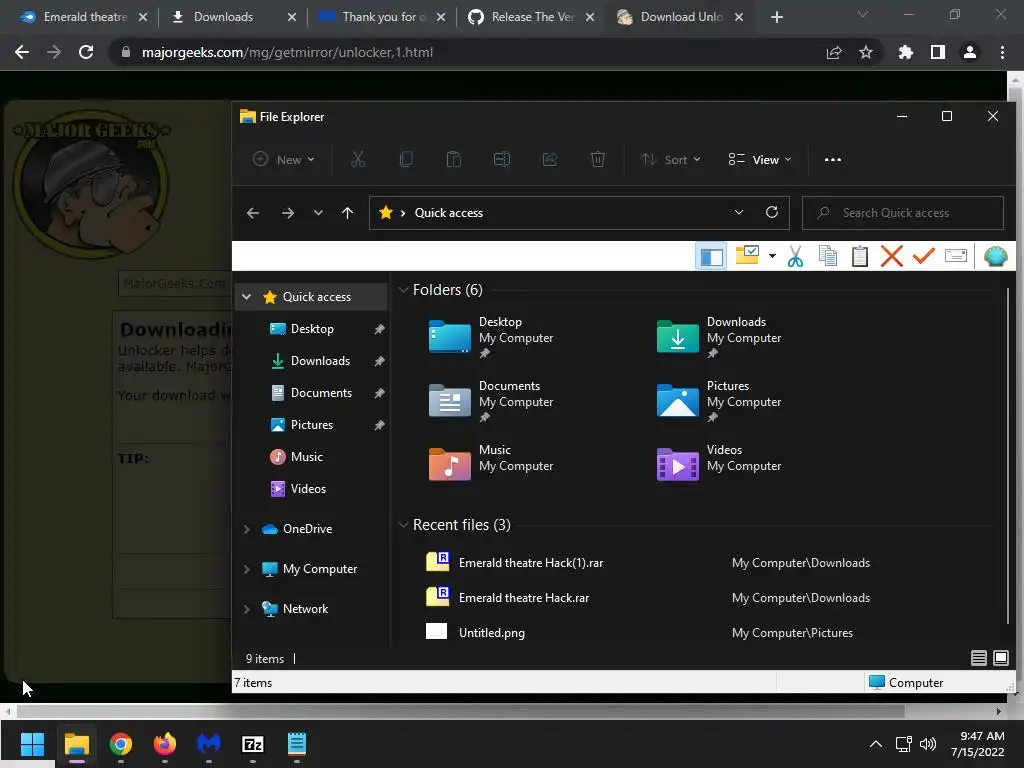Click the Copy icon in the File Explorer ribbon

click(x=406, y=159)
